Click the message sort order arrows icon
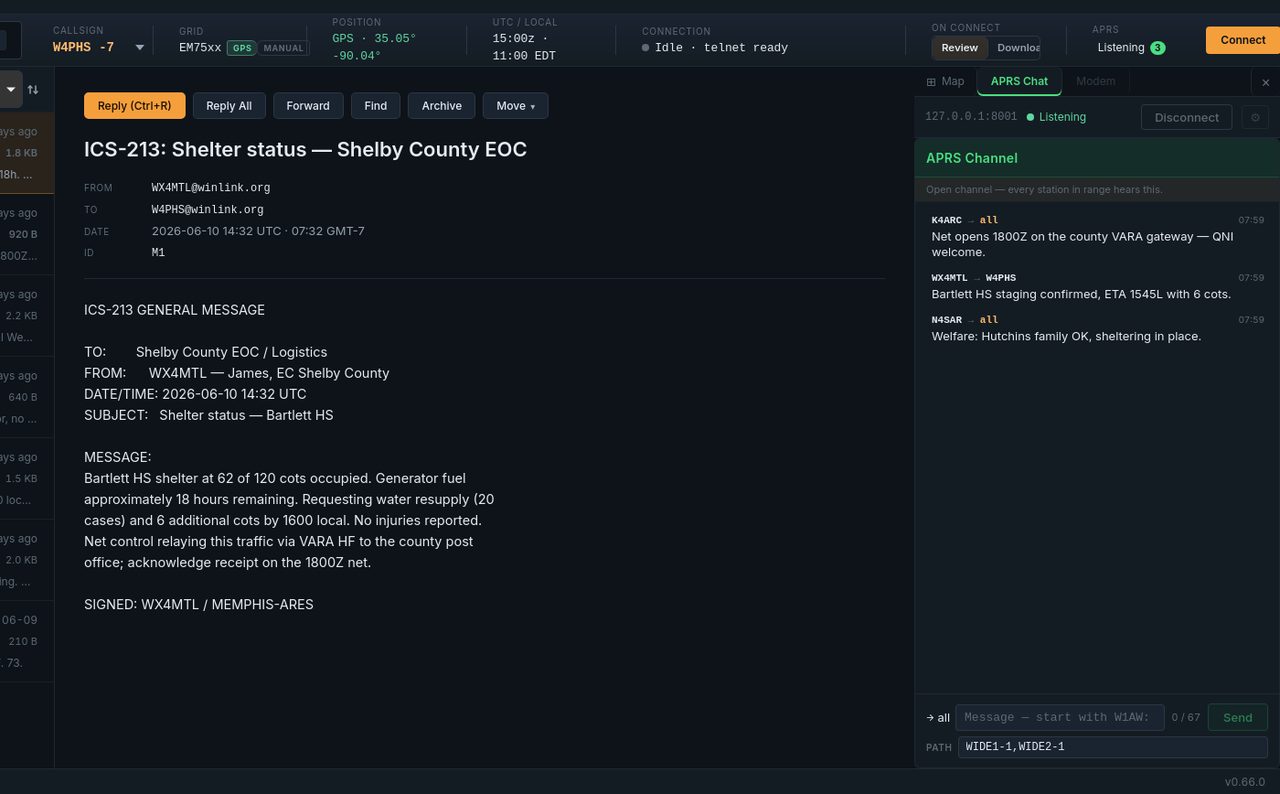This screenshot has width=1280, height=794. (33, 89)
